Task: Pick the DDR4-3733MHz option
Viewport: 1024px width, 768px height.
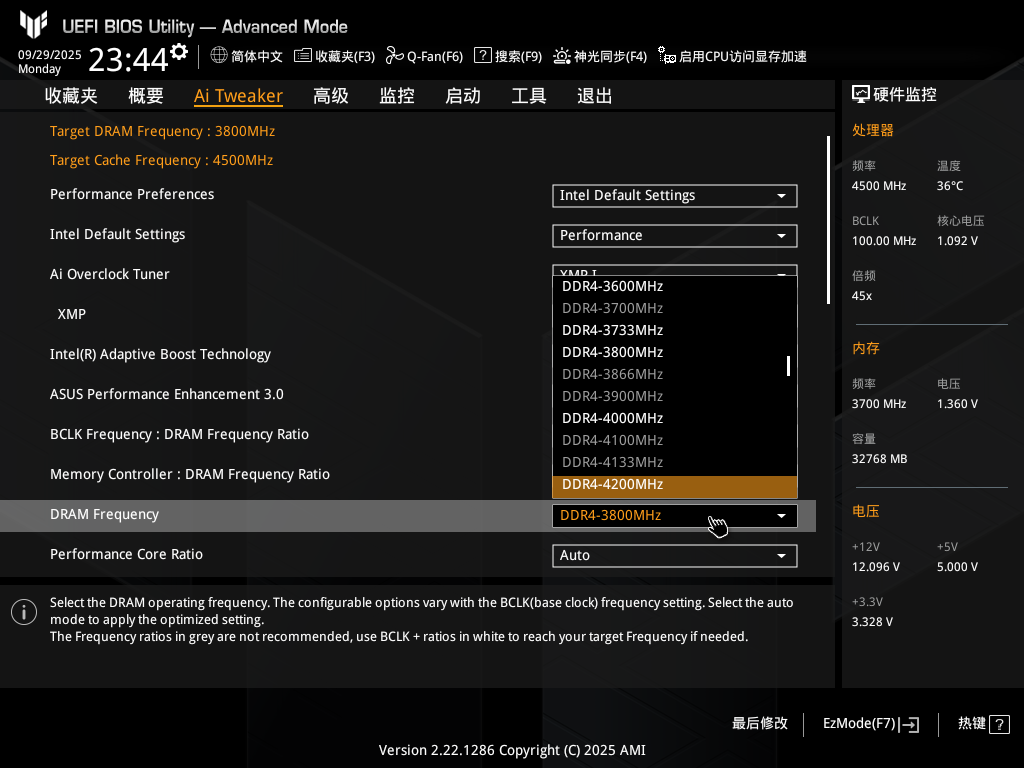Action: click(x=612, y=331)
